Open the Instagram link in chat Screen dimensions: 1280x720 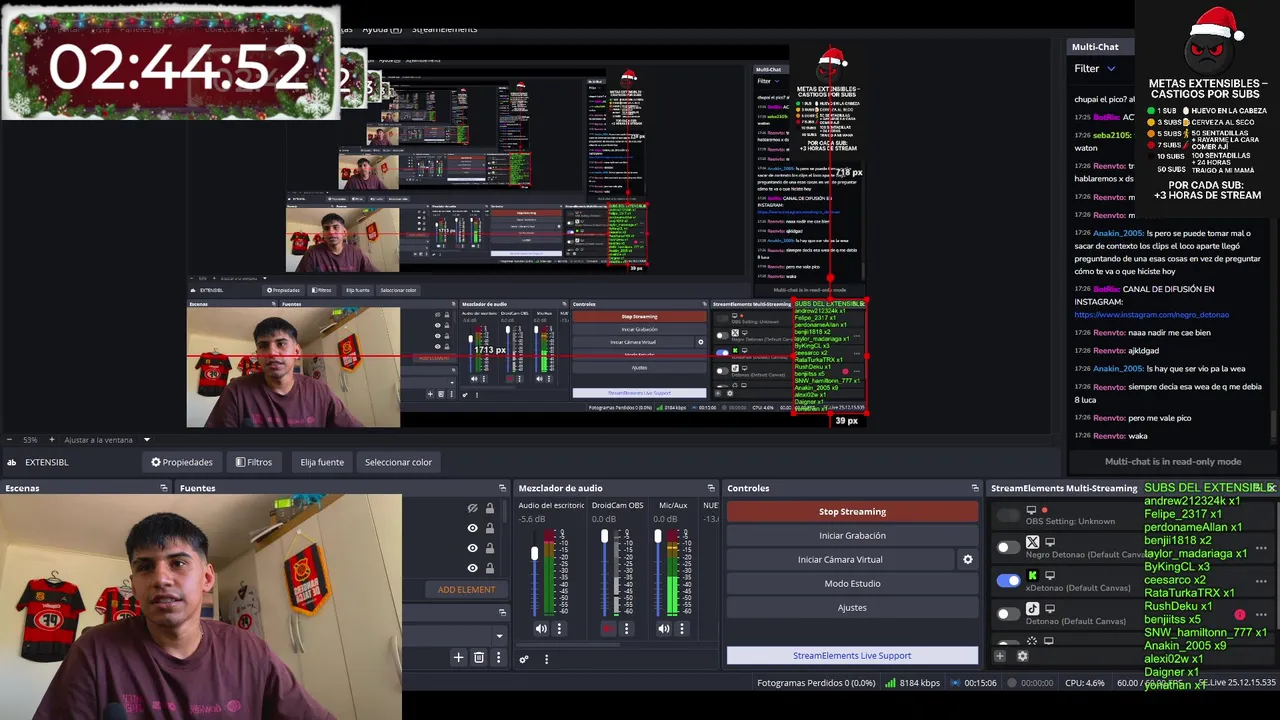[1152, 315]
